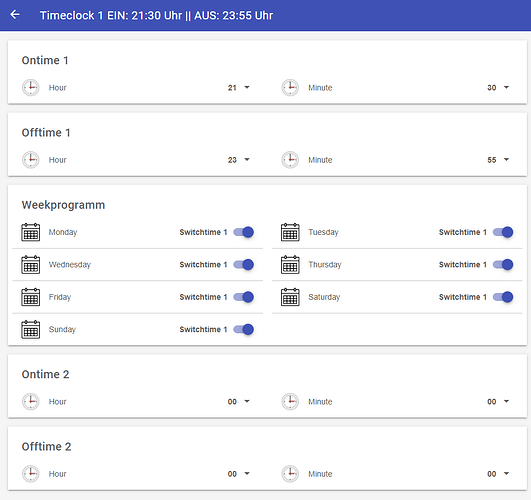Image resolution: width=531 pixels, height=500 pixels.
Task: Click the Tuesday calendar icon
Action: click(290, 232)
